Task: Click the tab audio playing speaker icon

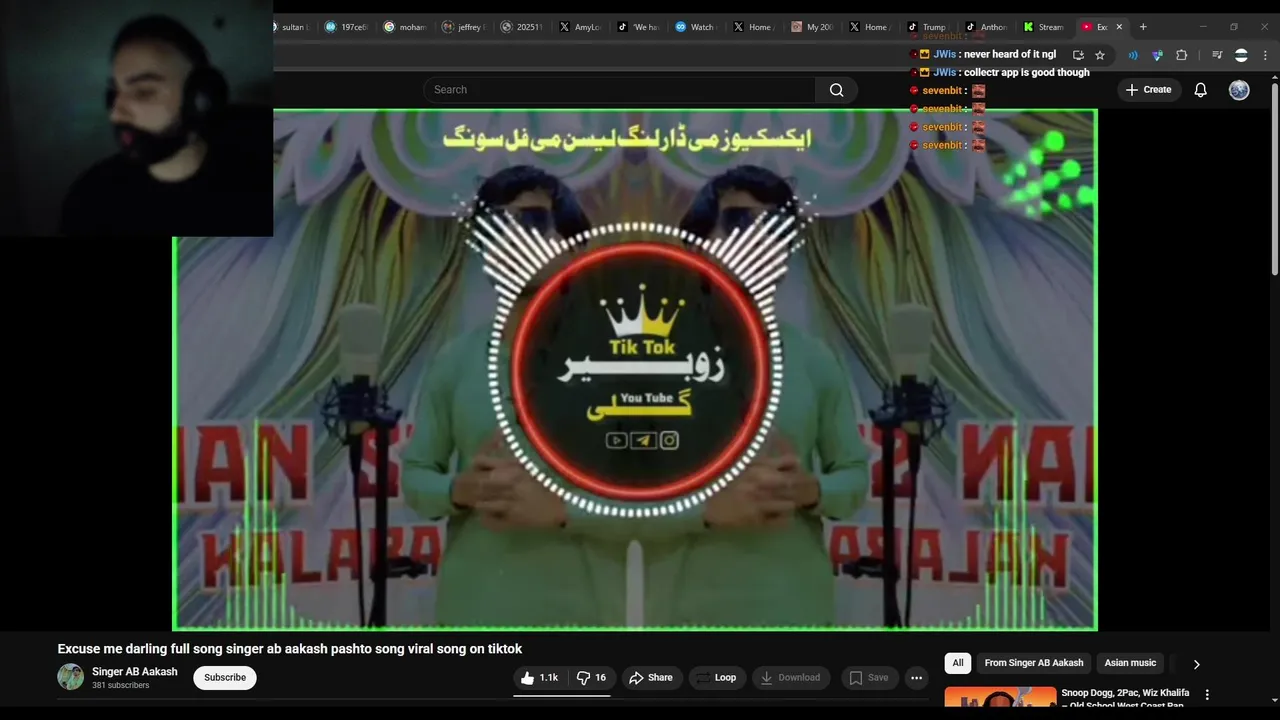Action: 1133,55
